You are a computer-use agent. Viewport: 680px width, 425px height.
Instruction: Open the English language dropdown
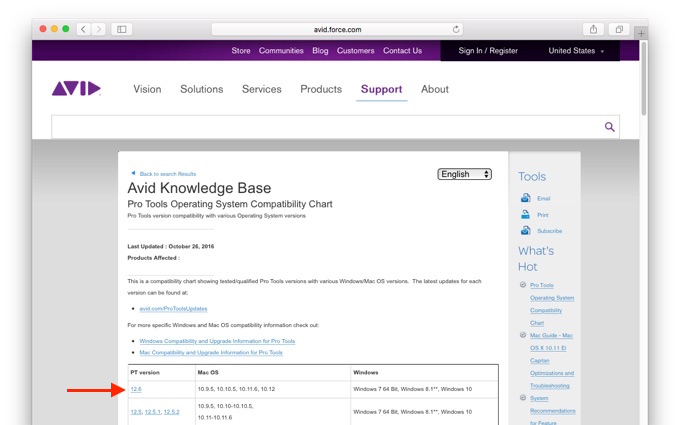coord(465,174)
